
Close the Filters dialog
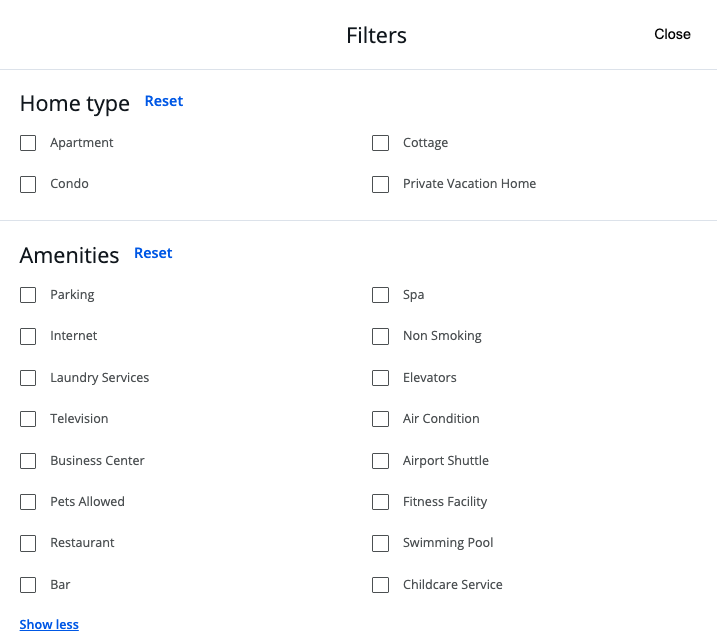click(672, 34)
